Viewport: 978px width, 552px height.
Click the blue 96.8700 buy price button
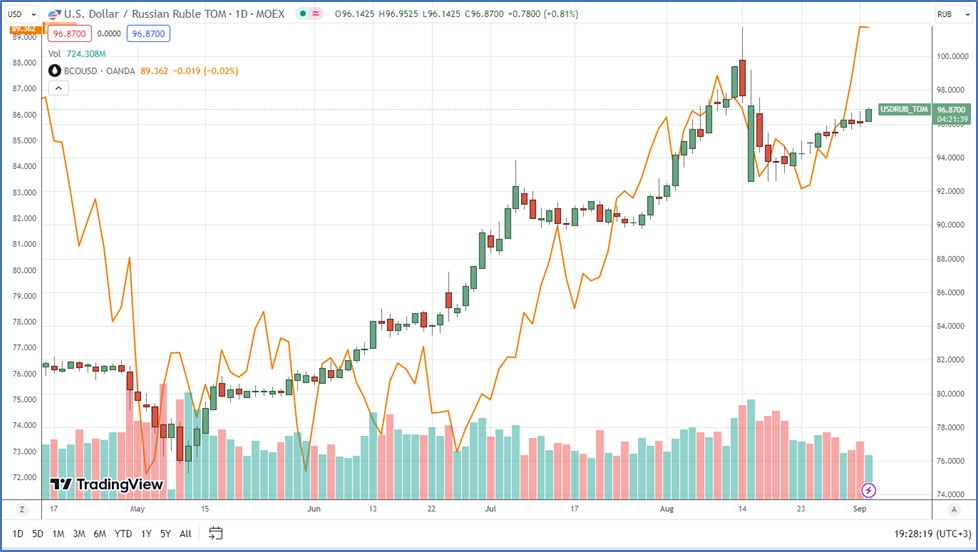(x=147, y=34)
